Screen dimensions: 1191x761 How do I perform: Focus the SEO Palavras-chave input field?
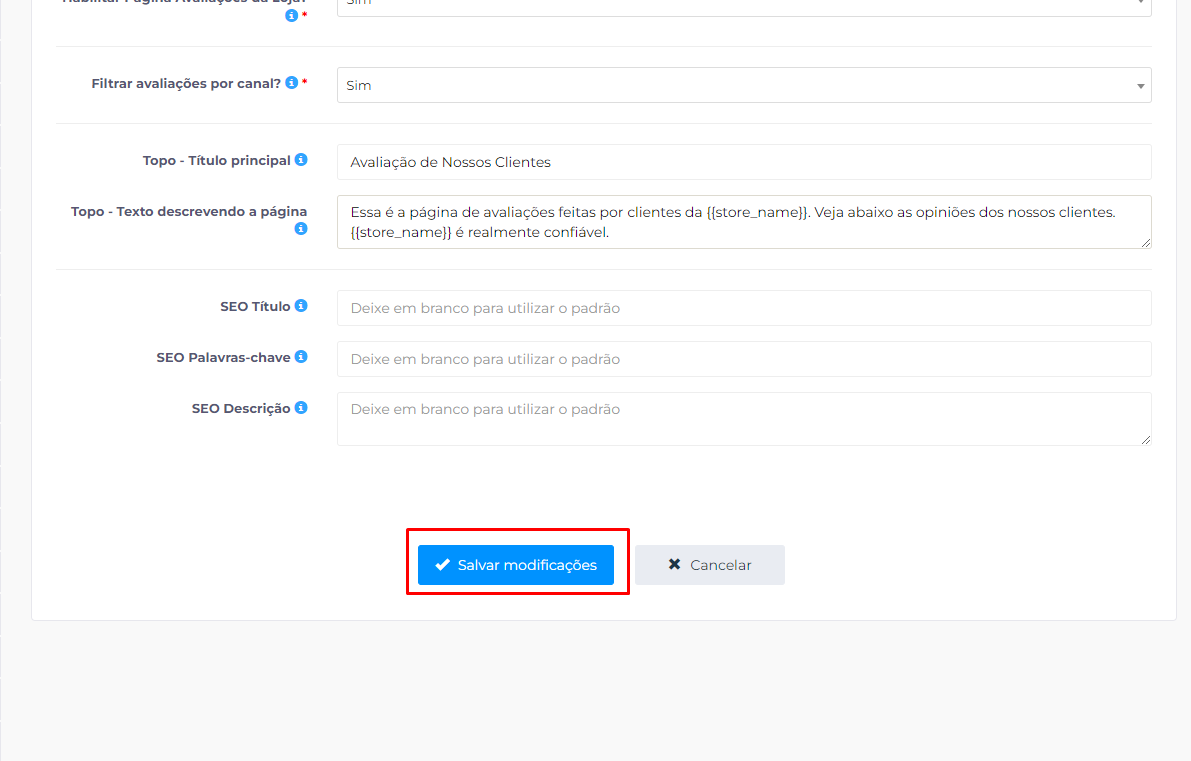click(x=744, y=358)
